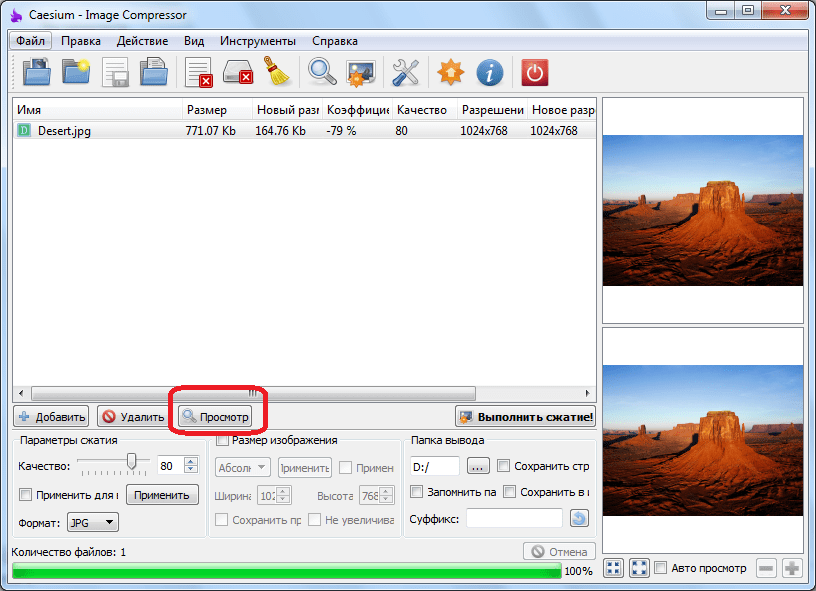Click the blue info About icon
The height and width of the screenshot is (591, 816).
490,72
